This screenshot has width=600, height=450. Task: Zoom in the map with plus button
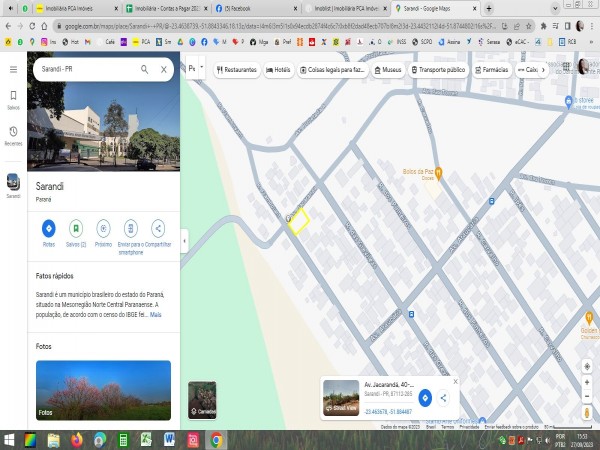click(585, 381)
